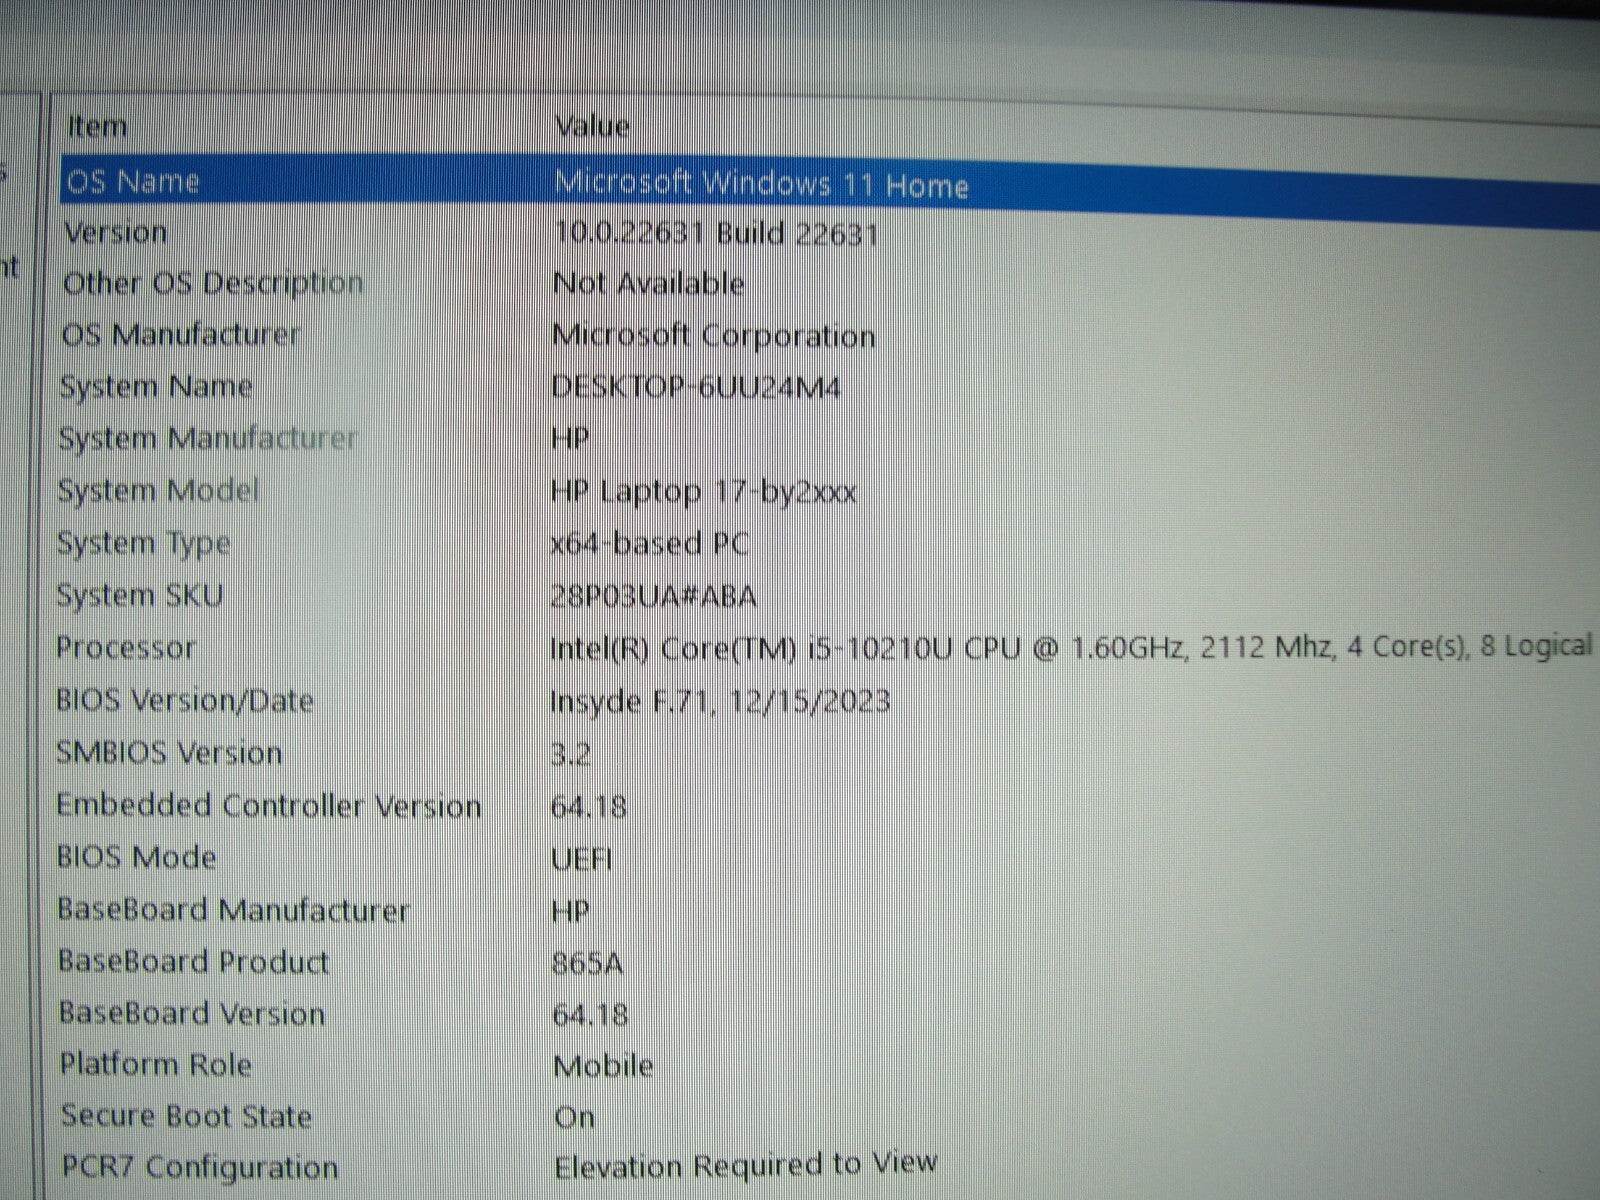Click the PCR7 Configuration item label
The image size is (1600, 1200).
199,1167
